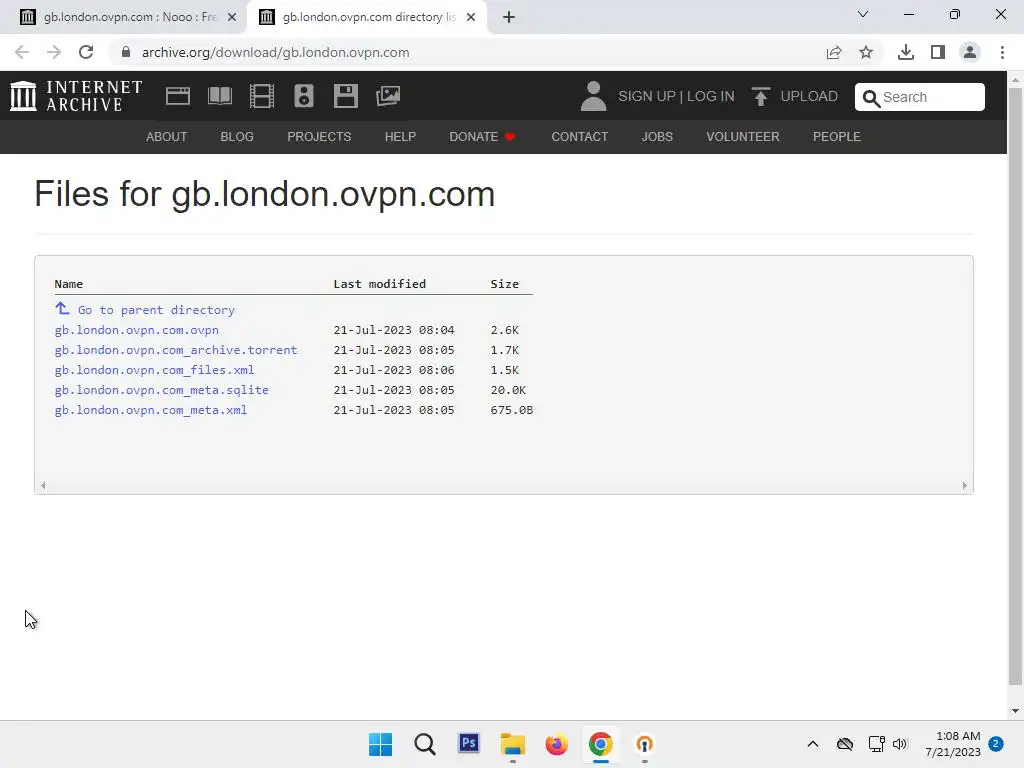Screen dimensions: 1024x768
Task: Click the LOG IN link
Action: (711, 96)
